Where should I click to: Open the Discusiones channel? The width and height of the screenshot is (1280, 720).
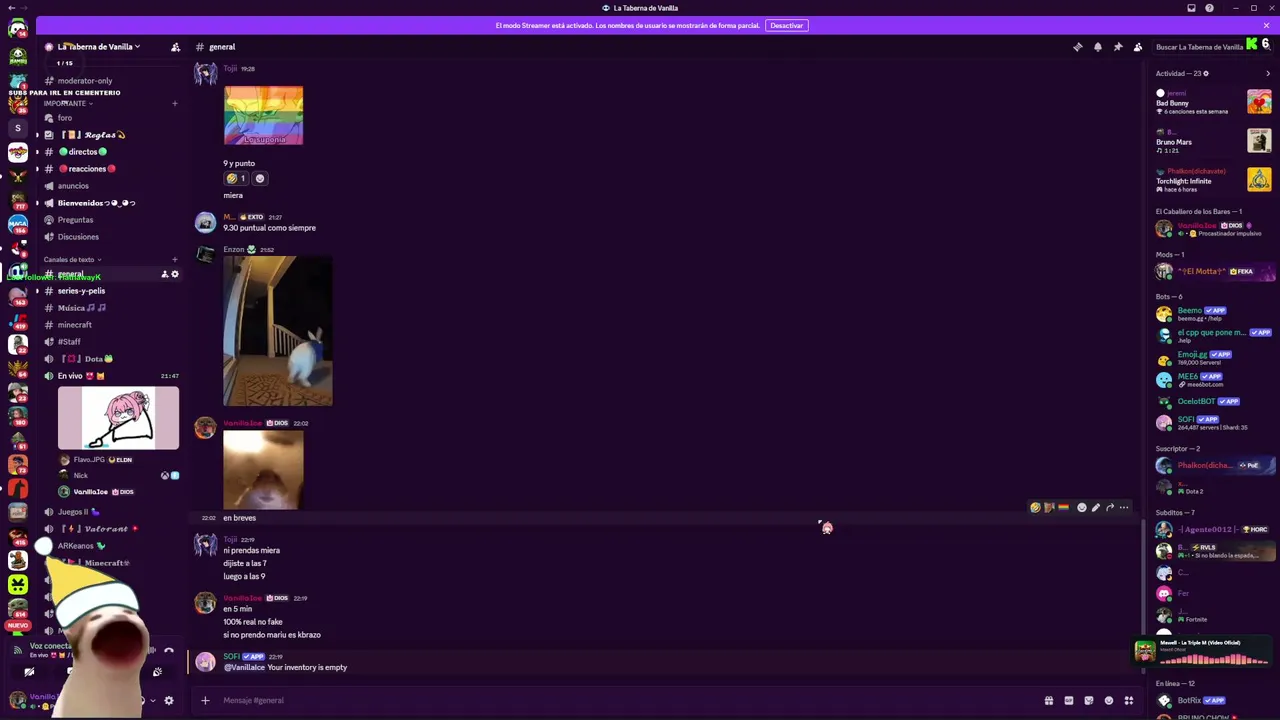pyautogui.click(x=78, y=237)
